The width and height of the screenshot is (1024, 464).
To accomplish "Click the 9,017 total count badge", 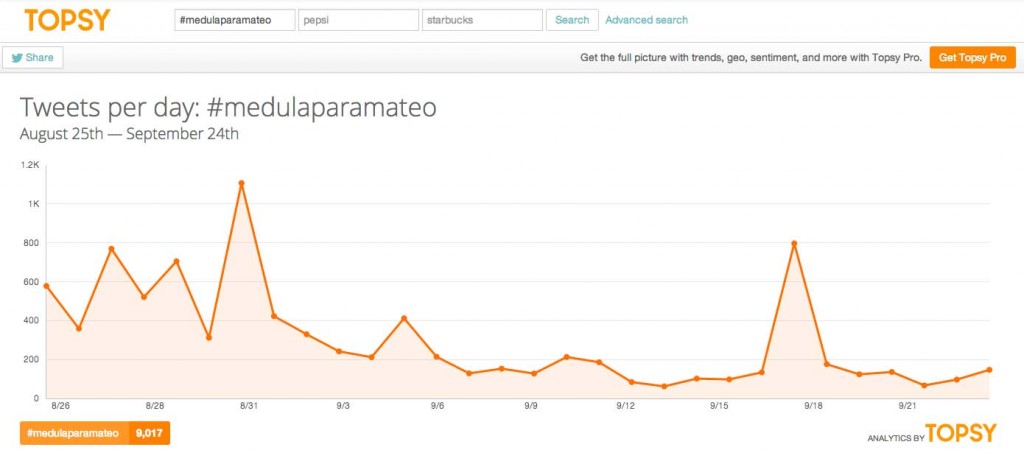I will click(x=150, y=433).
